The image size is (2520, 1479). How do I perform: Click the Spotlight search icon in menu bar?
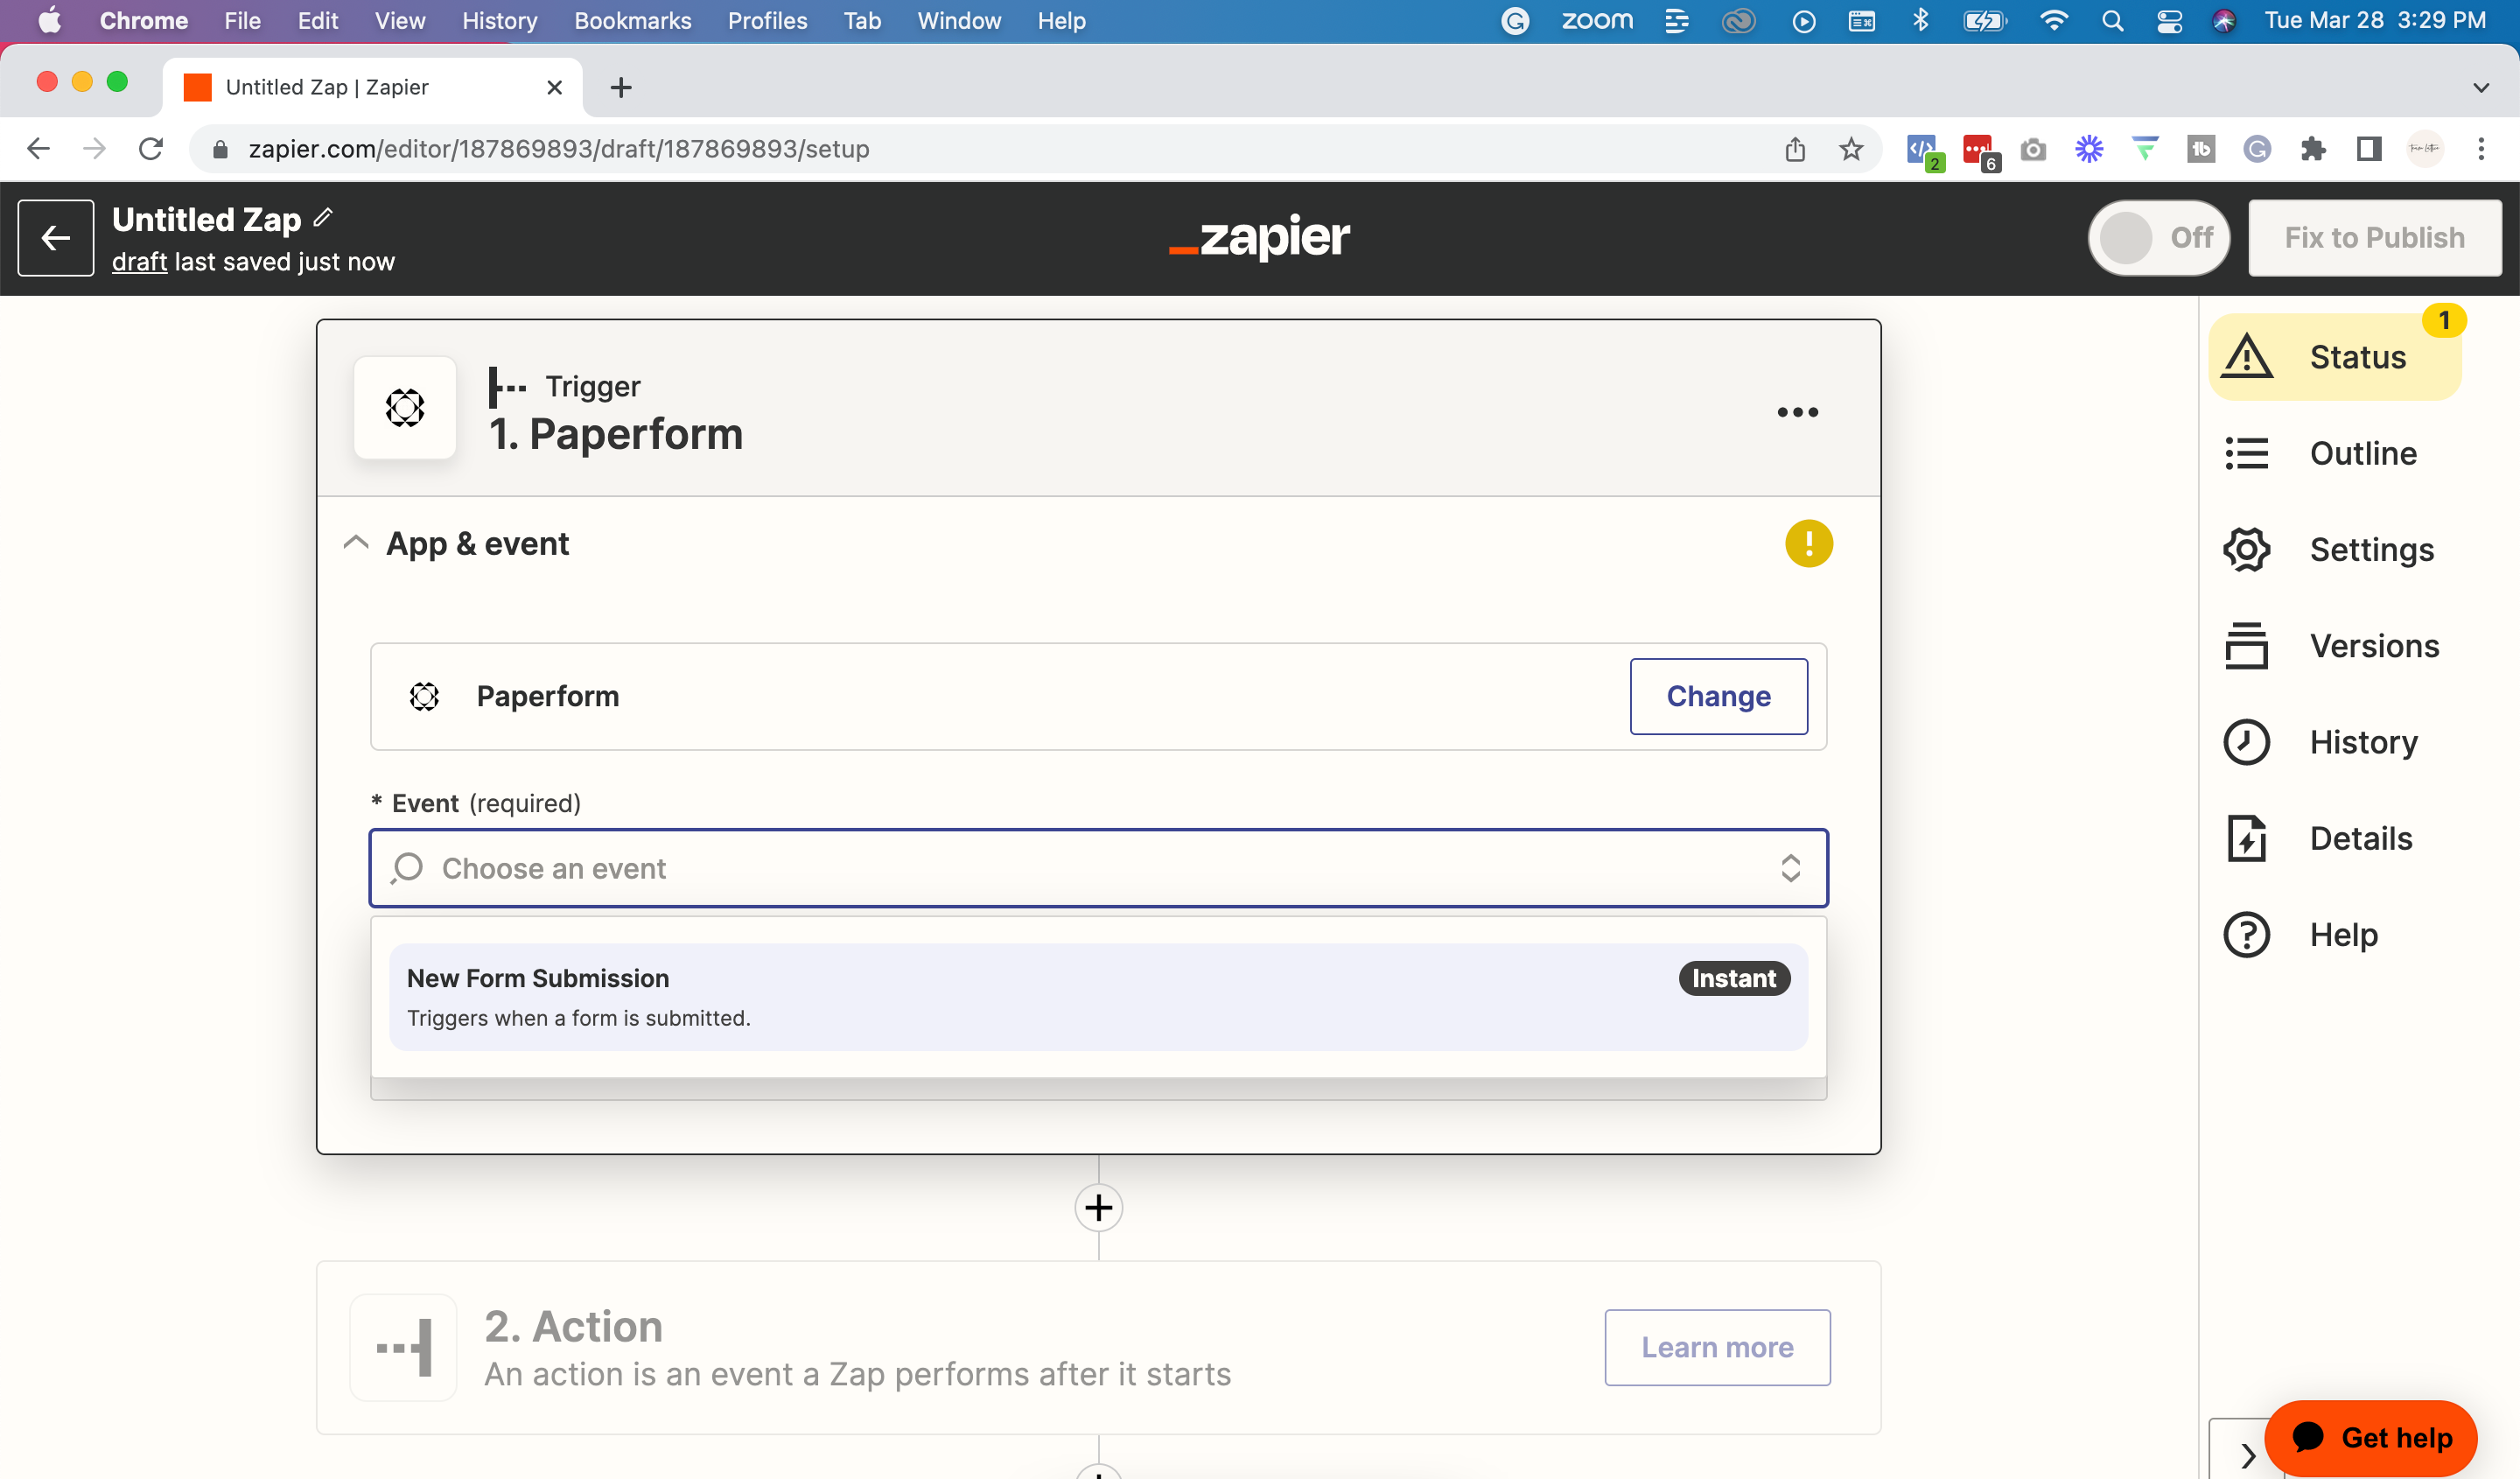point(2112,21)
